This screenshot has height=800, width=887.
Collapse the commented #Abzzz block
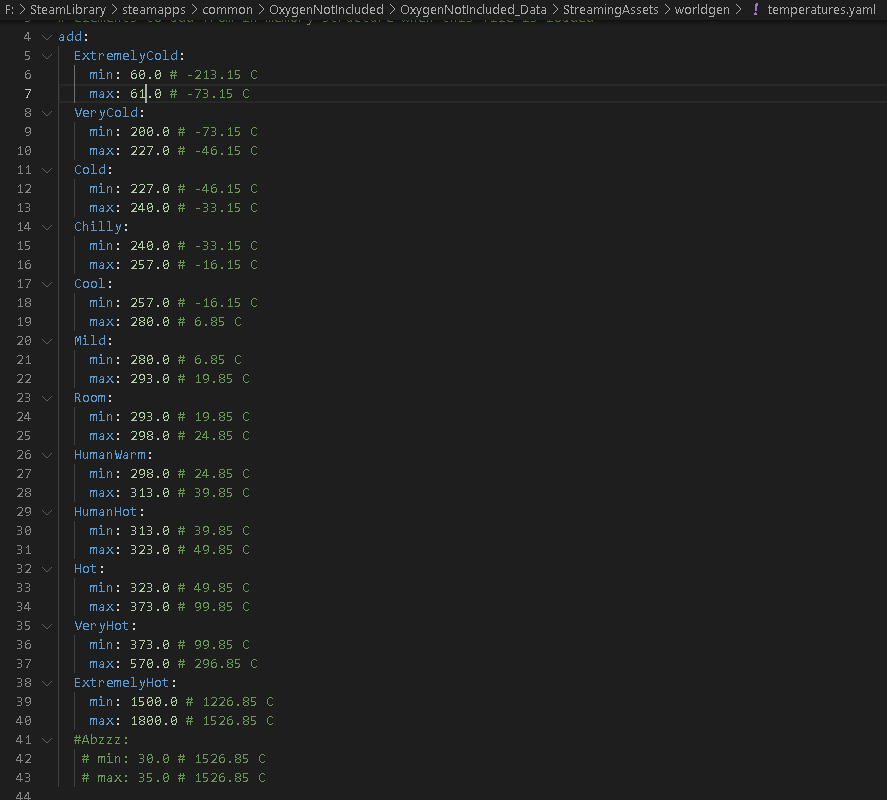pyautogui.click(x=47, y=740)
